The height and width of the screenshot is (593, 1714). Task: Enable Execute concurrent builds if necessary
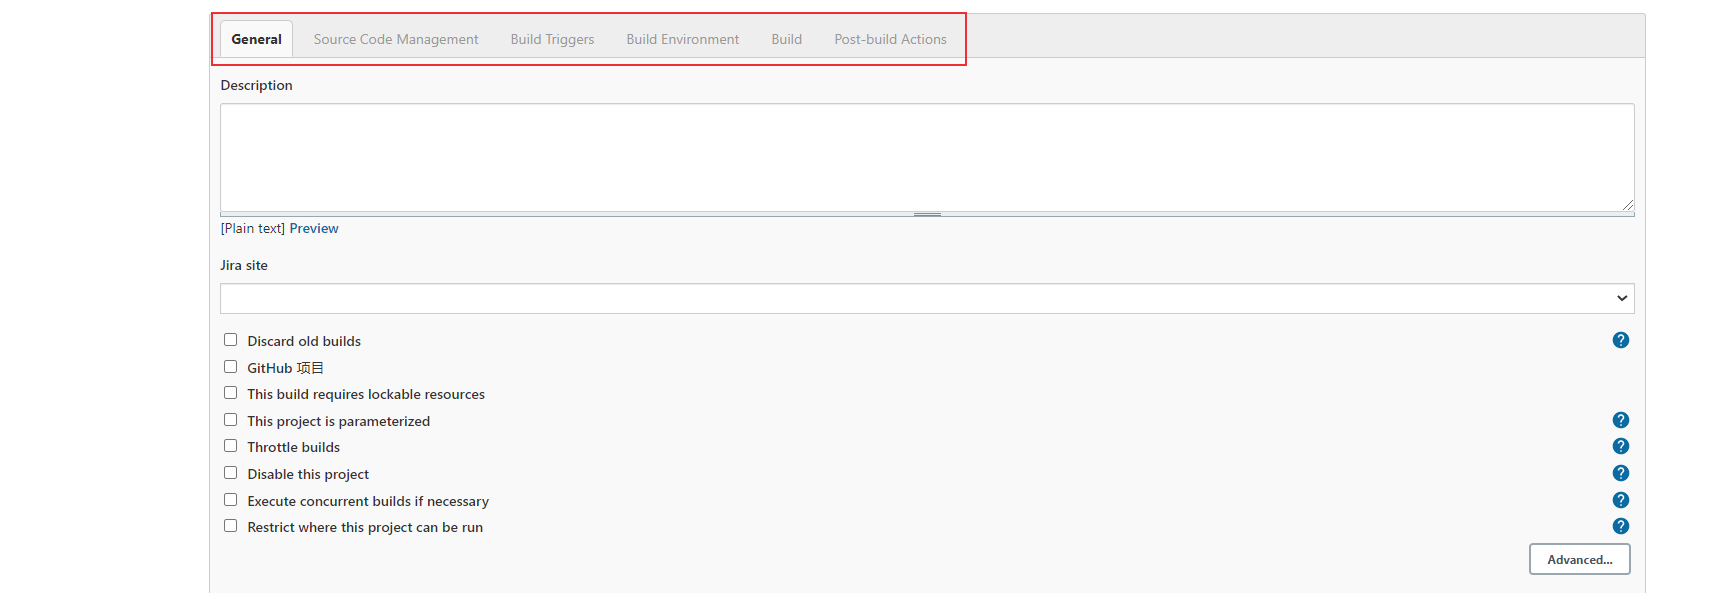(x=230, y=500)
